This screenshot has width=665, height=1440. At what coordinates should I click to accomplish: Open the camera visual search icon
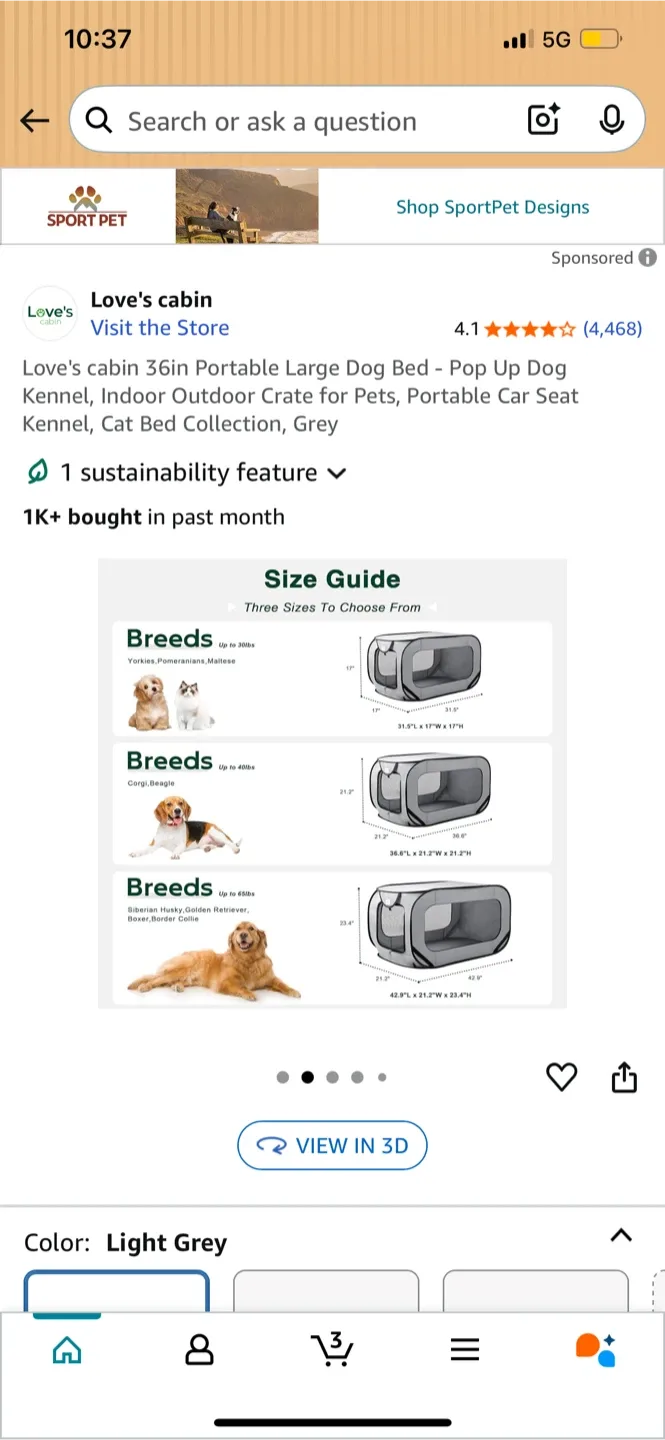[542, 120]
